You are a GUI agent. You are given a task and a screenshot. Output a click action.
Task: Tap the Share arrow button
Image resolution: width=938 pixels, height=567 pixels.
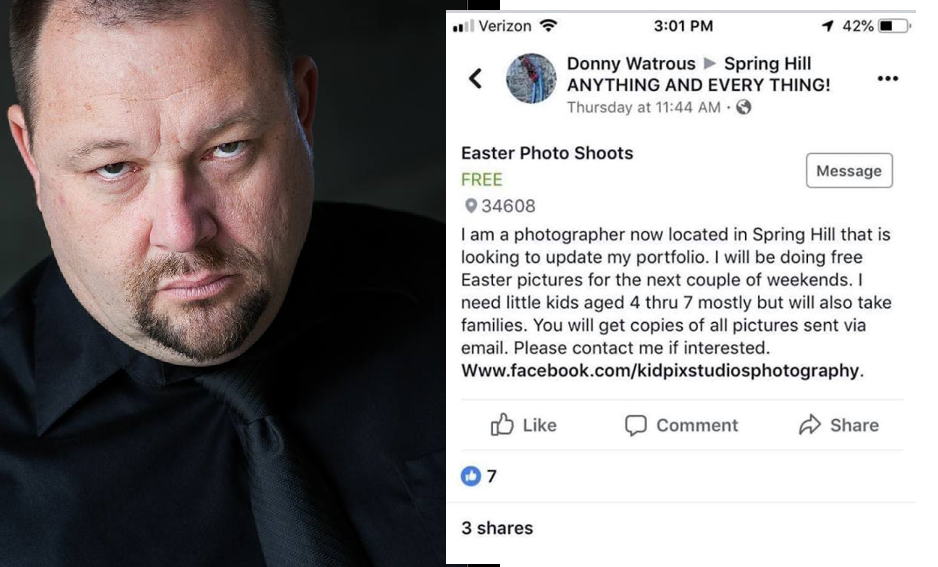tap(810, 425)
